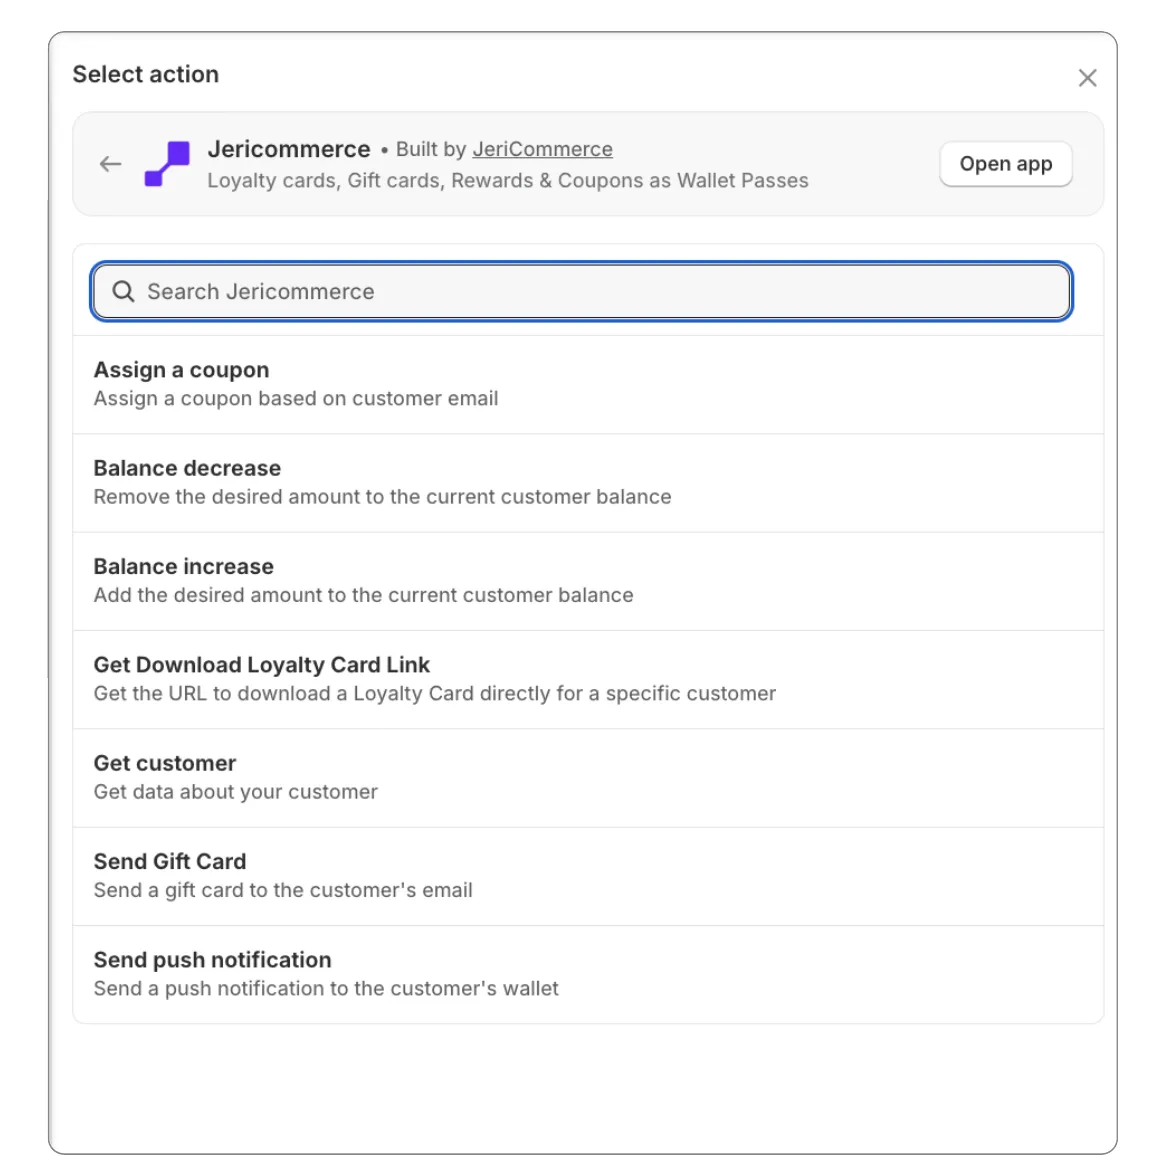This screenshot has height=1170, width=1168.
Task: Click the back arrow to return
Action: pyautogui.click(x=110, y=163)
